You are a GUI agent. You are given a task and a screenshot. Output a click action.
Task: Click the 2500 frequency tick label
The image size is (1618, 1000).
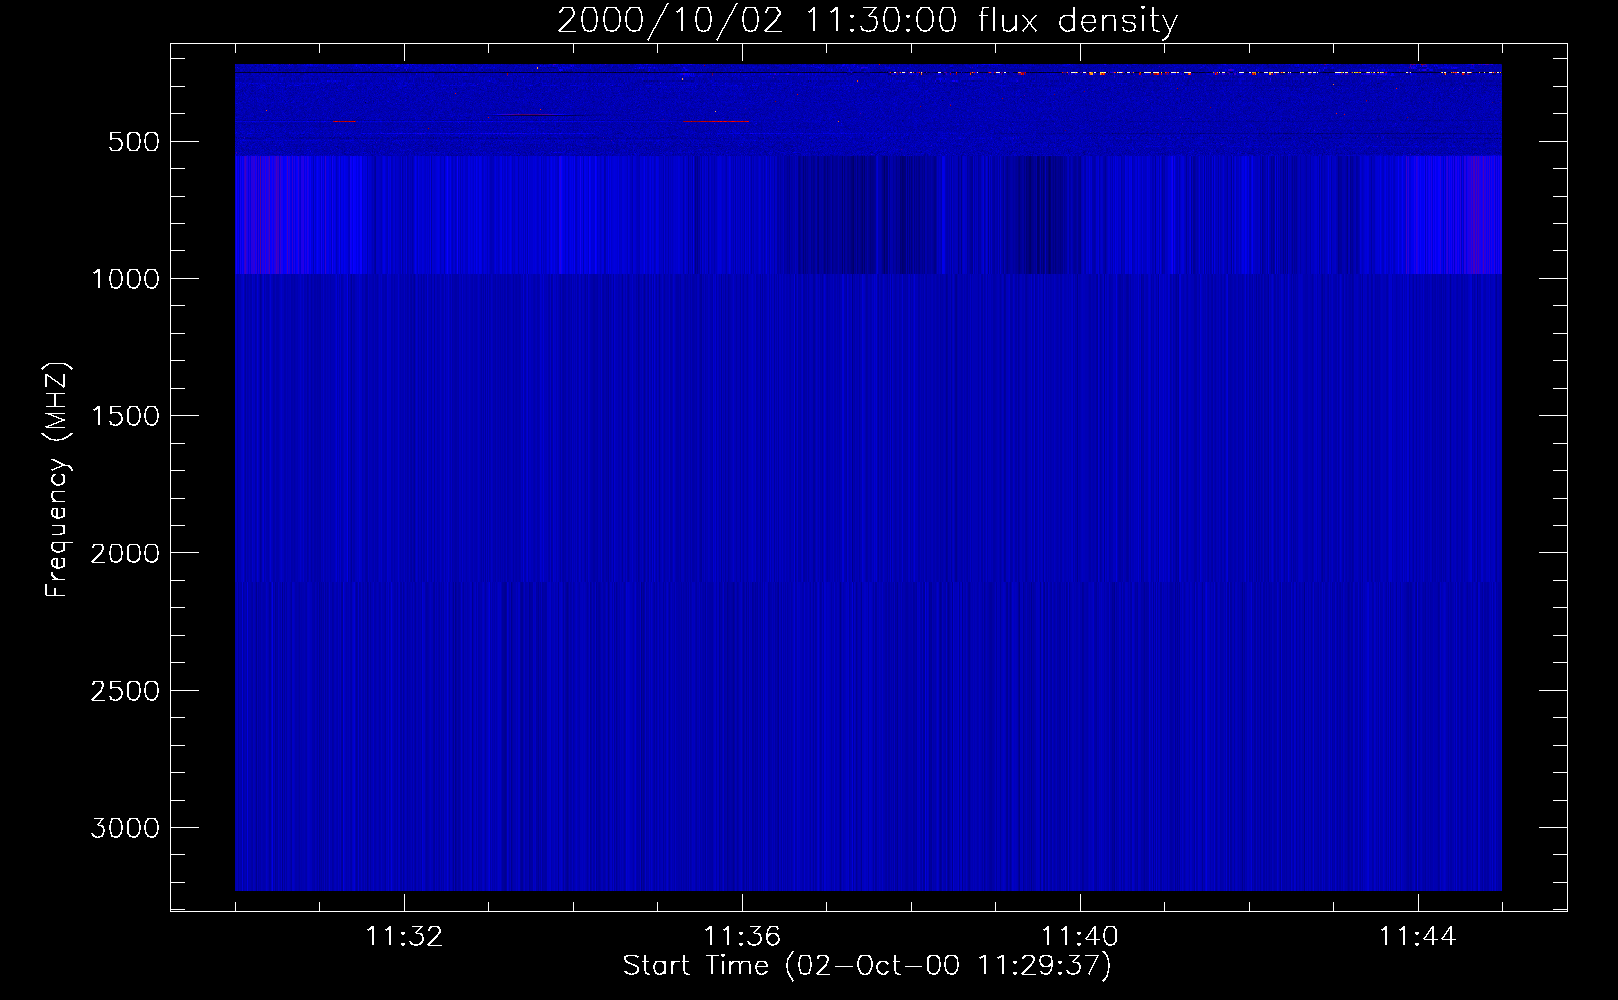click(125, 691)
